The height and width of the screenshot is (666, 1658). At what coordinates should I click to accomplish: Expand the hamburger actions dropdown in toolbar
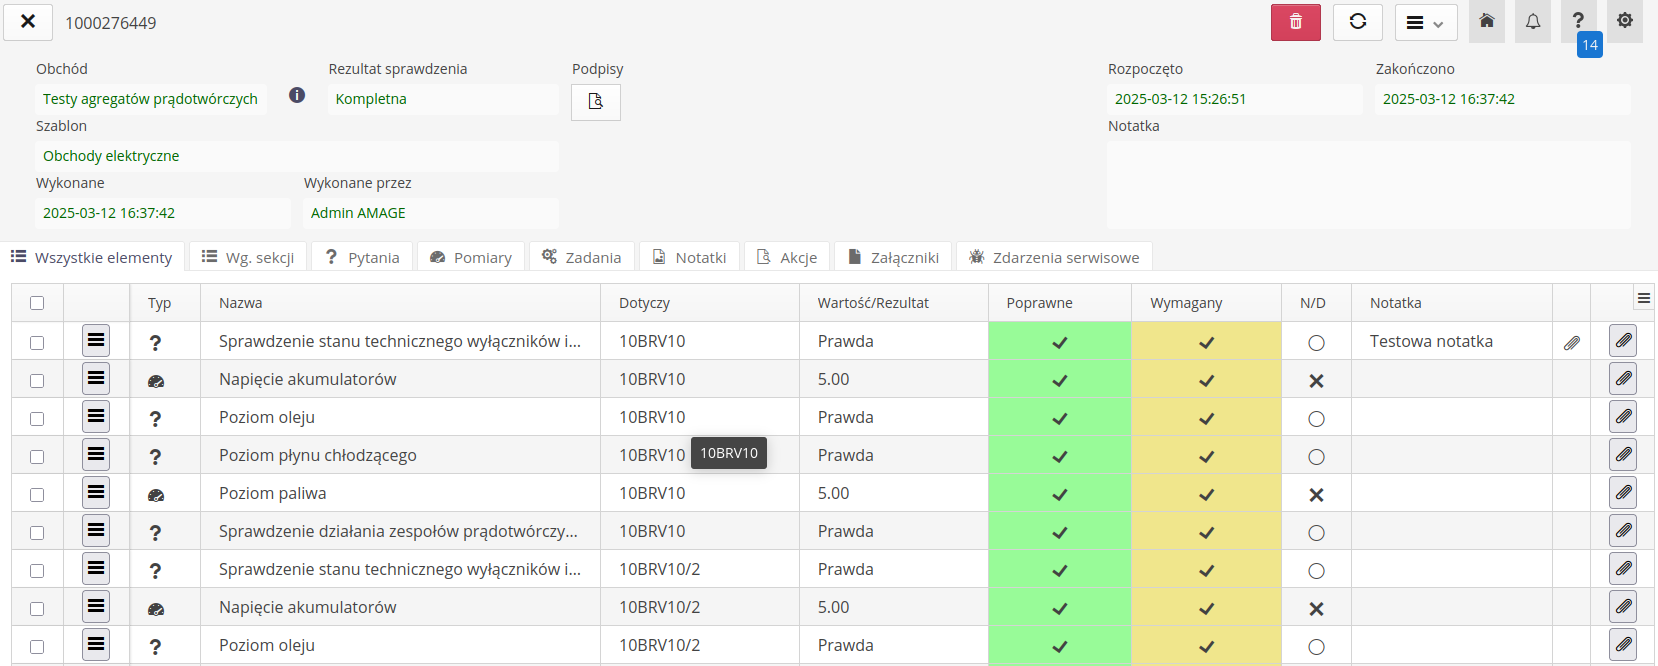point(1425,22)
